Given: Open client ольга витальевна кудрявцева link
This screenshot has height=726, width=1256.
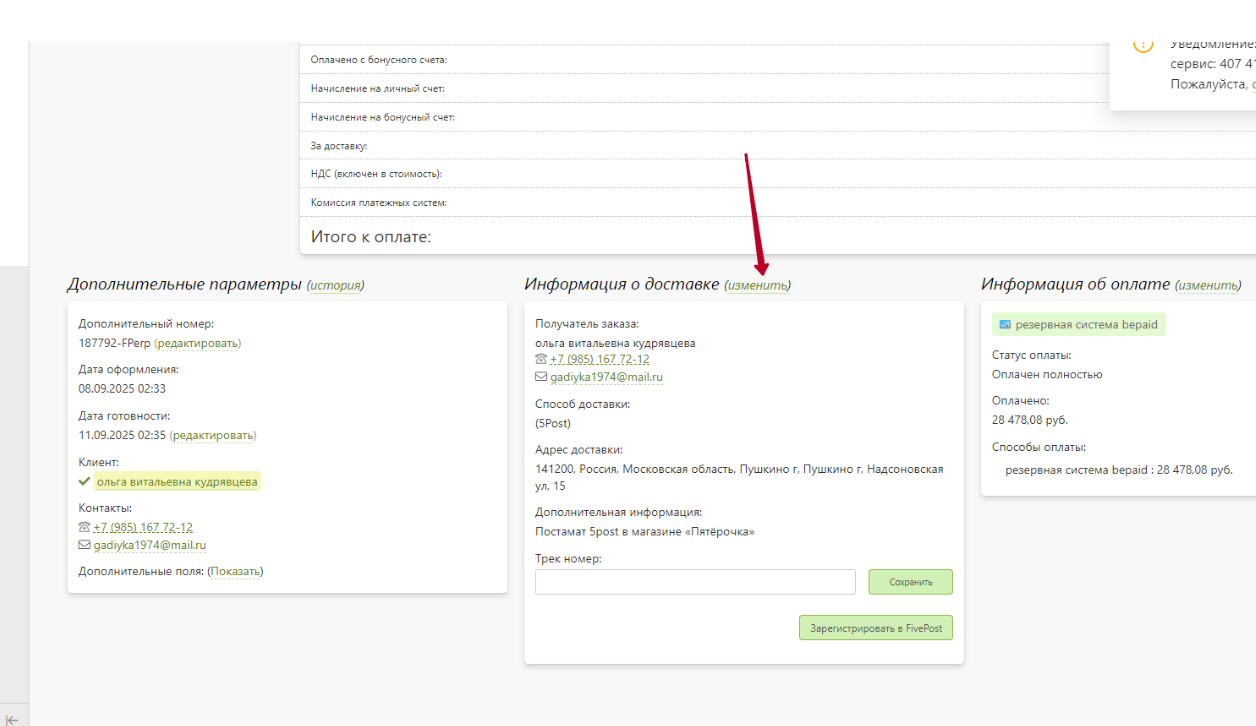Looking at the screenshot, I should click(x=177, y=482).
